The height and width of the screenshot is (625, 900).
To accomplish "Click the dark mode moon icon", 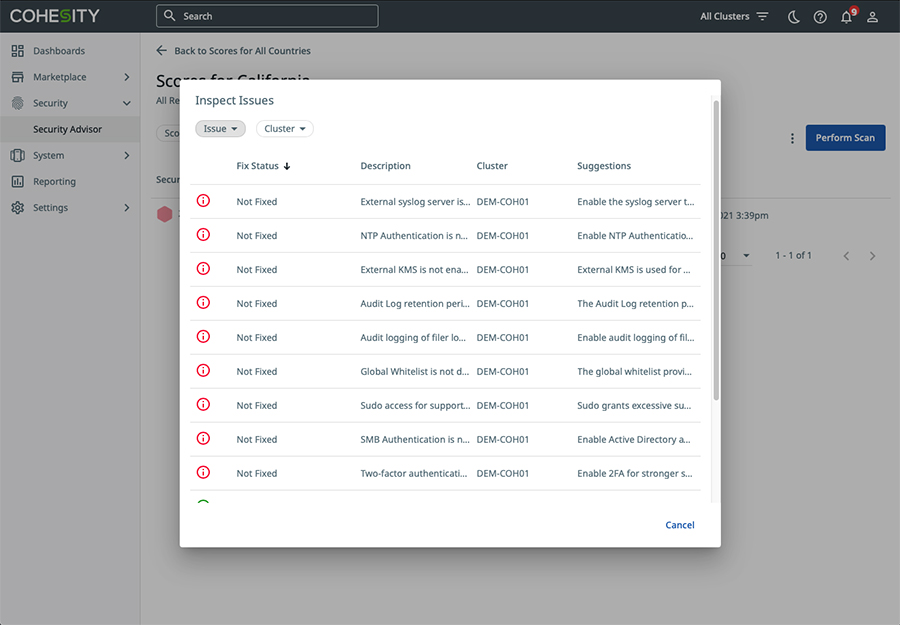I will (x=793, y=17).
